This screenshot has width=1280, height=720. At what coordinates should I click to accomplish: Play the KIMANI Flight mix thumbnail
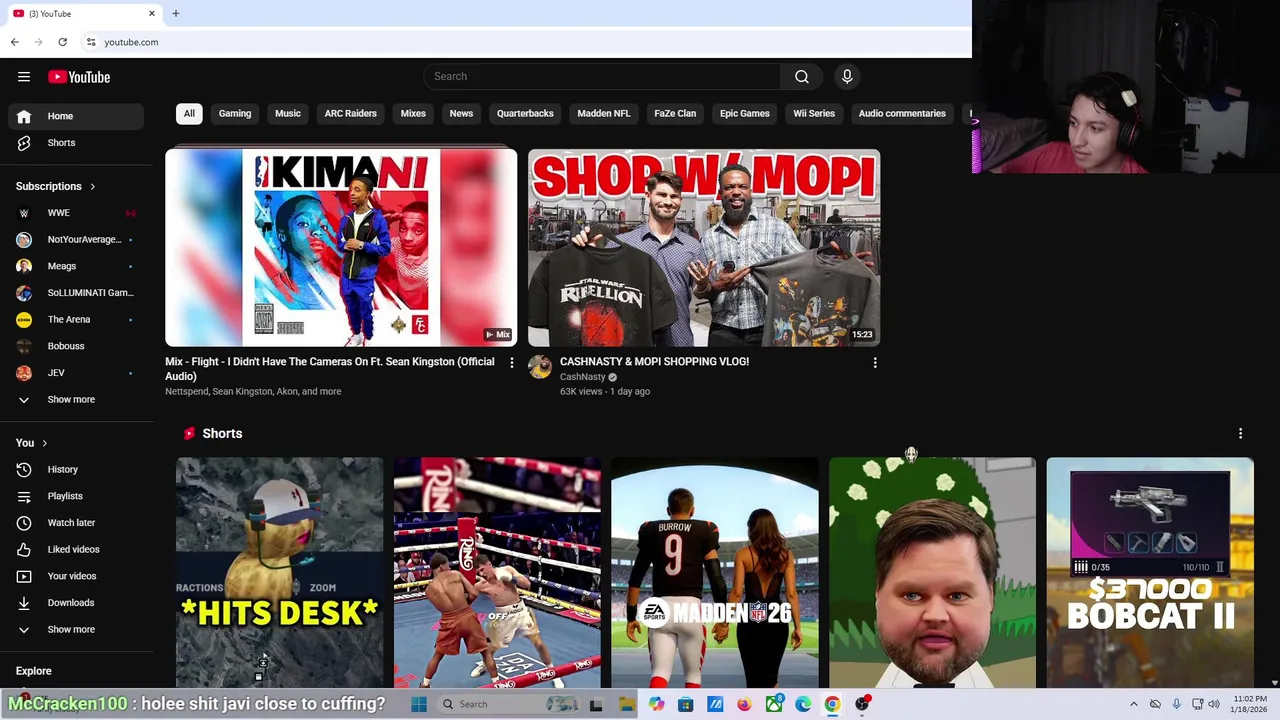(341, 247)
